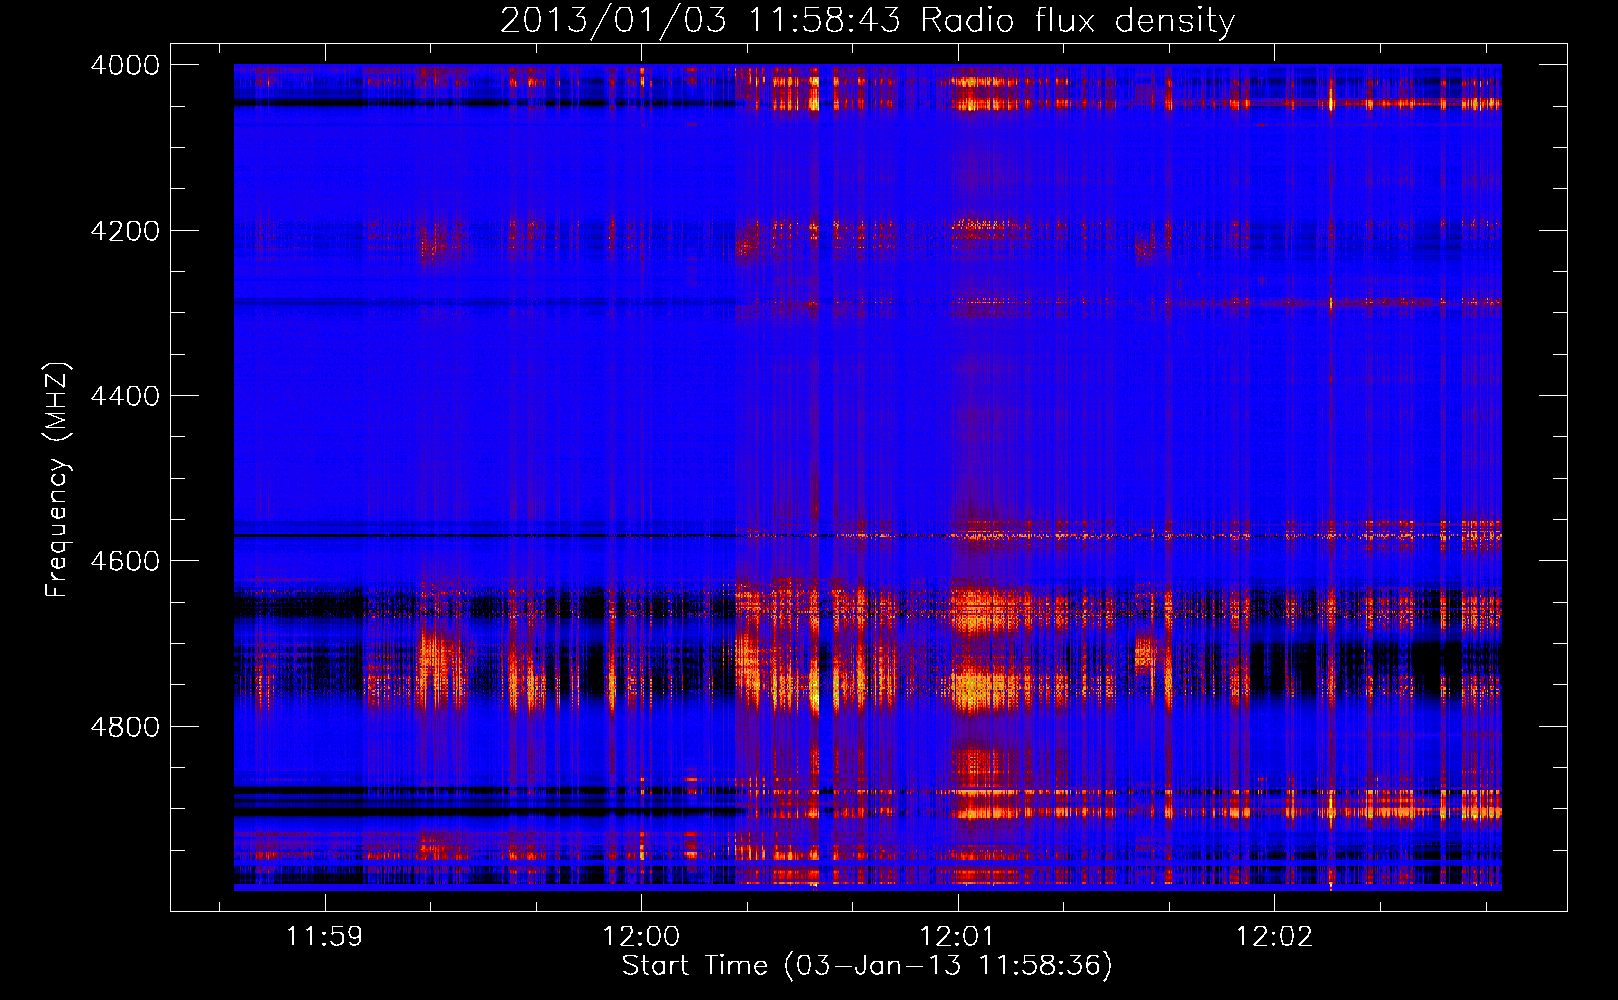Click the 4000 frequency tick label
The width and height of the screenshot is (1618, 1000).
125,65
